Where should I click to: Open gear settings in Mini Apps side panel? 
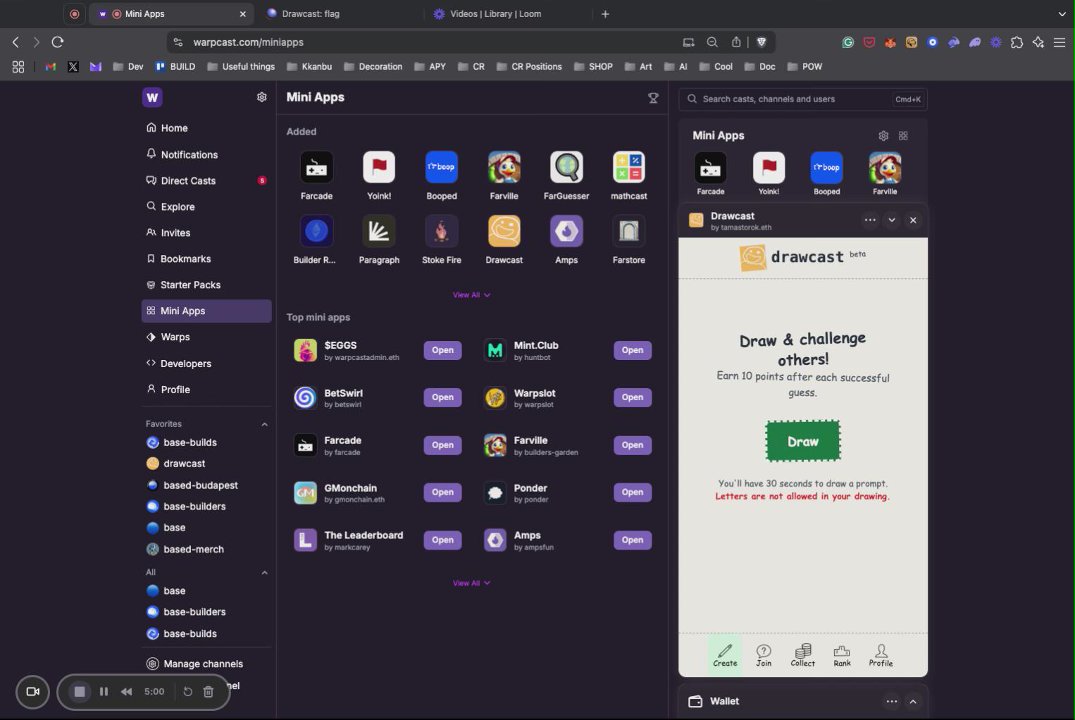tap(883, 136)
